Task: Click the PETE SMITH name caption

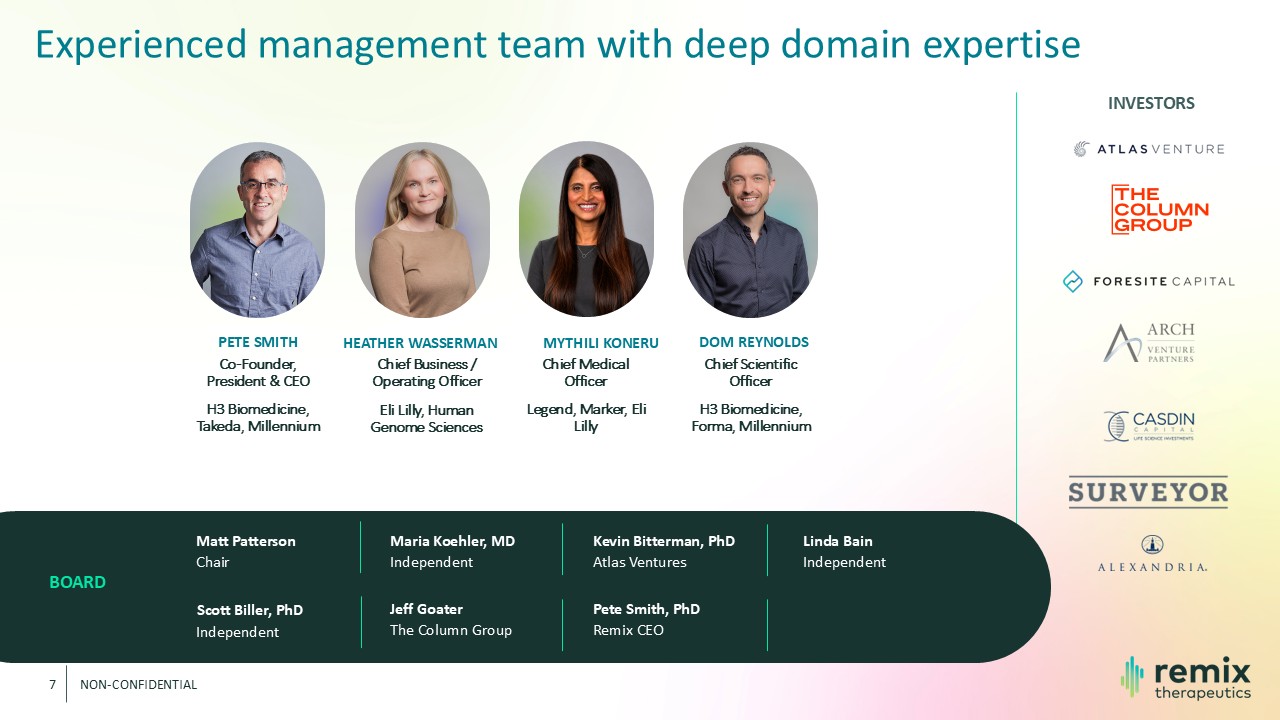Action: click(258, 342)
